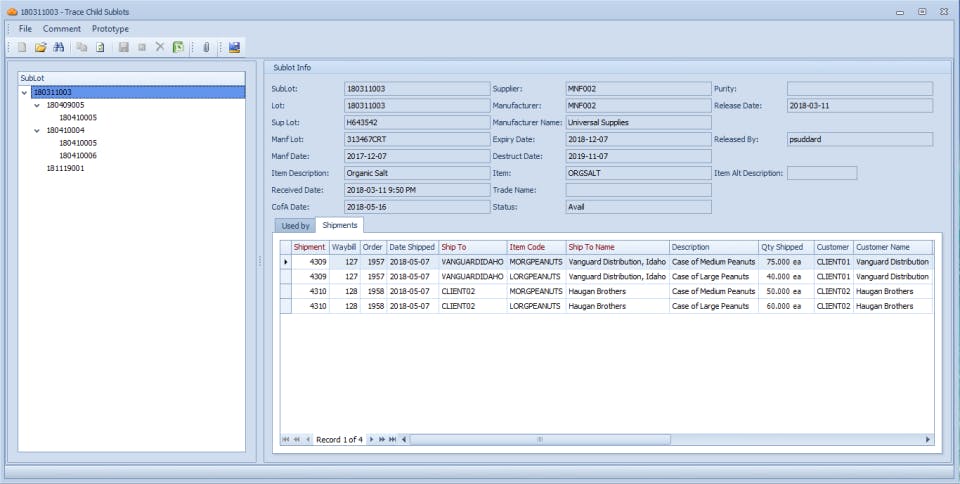Open the Comment menu

[x=62, y=29]
